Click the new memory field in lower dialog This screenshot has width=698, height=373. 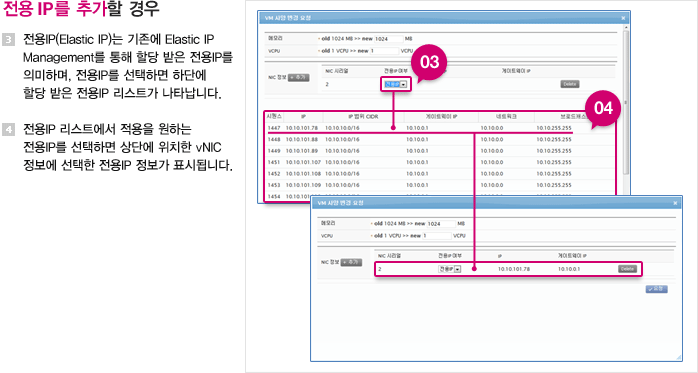tap(441, 223)
